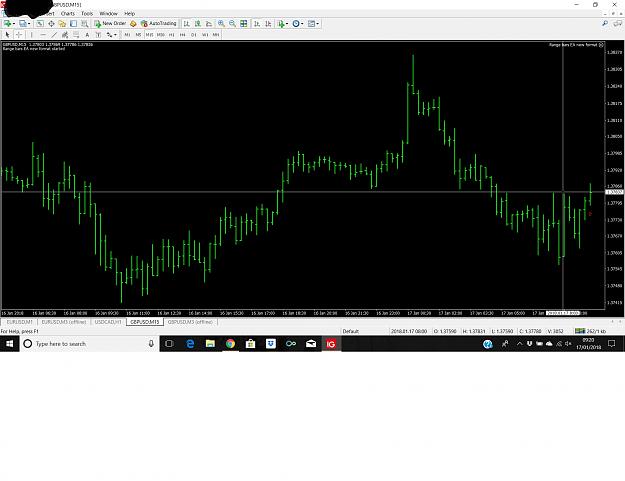Open the Tools menu
Image resolution: width=625 pixels, height=481 pixels.
point(87,14)
